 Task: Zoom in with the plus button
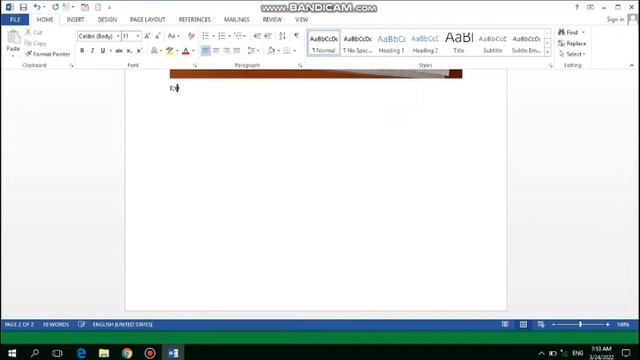(x=608, y=324)
